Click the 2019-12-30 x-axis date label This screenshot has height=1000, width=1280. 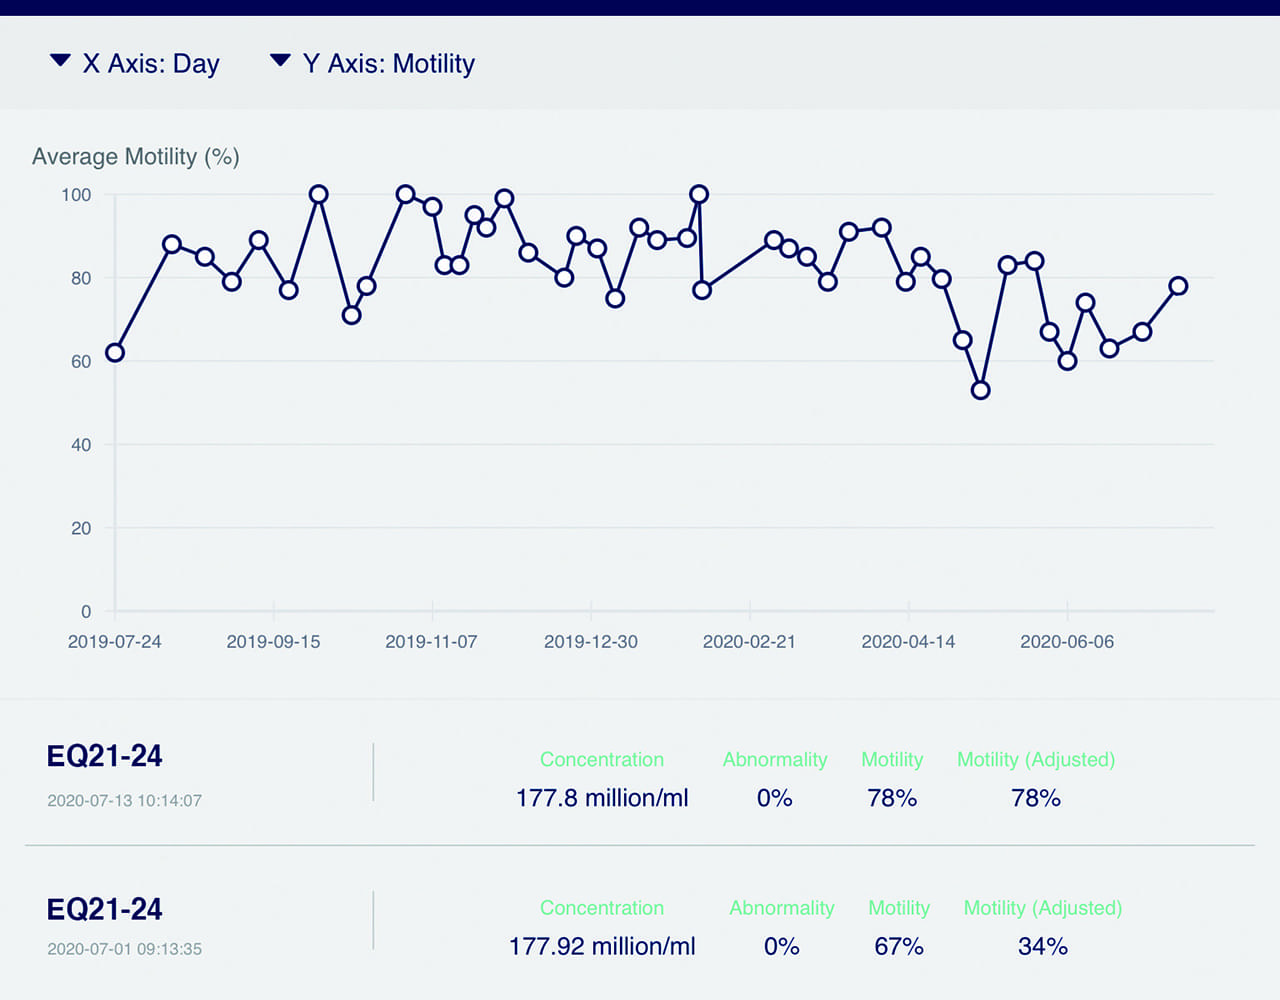(590, 642)
